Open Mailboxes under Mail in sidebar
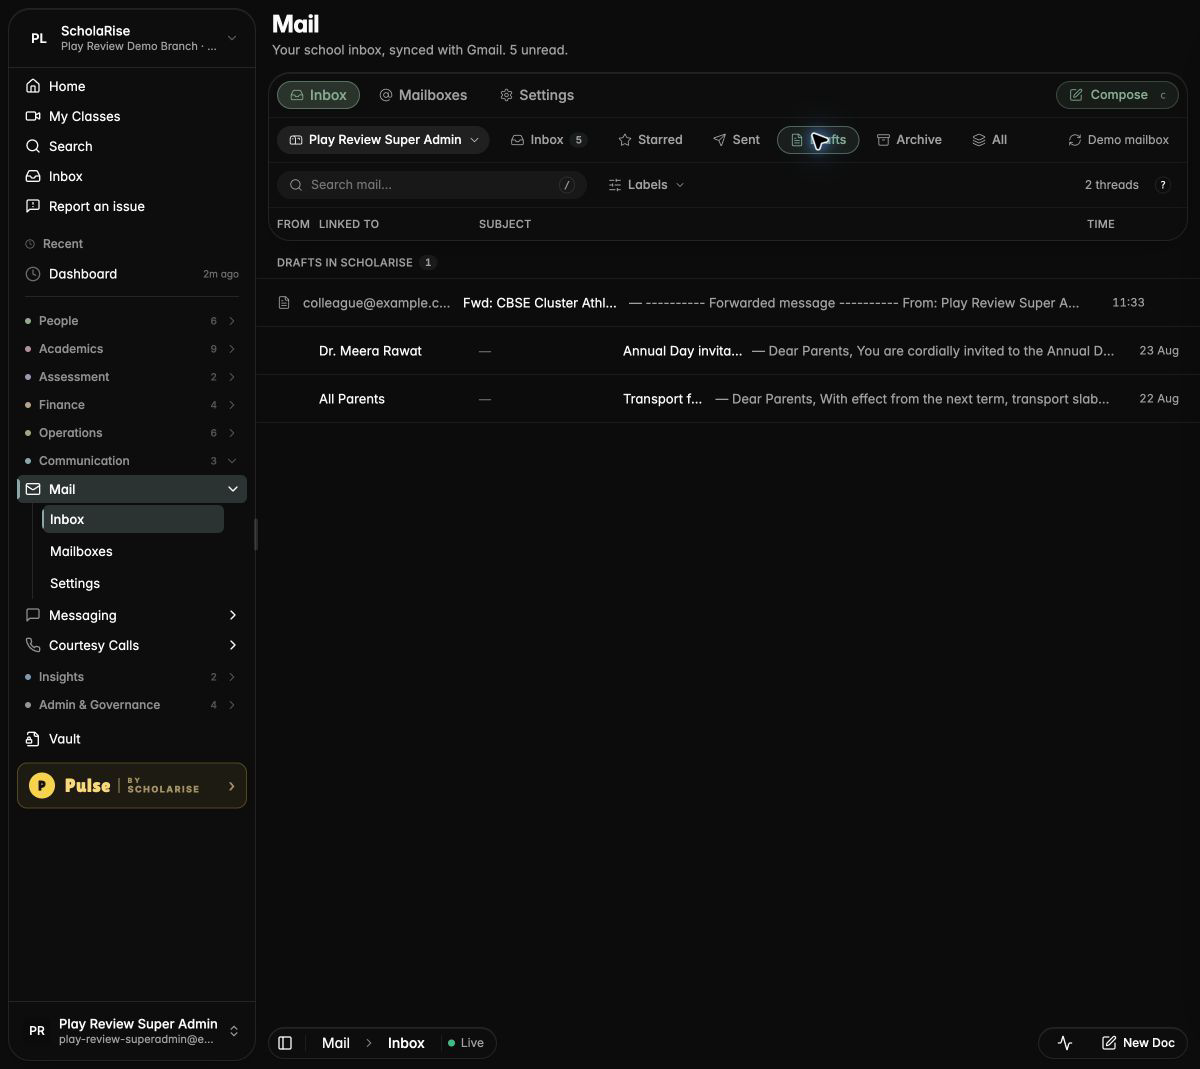The image size is (1200, 1069). (81, 551)
